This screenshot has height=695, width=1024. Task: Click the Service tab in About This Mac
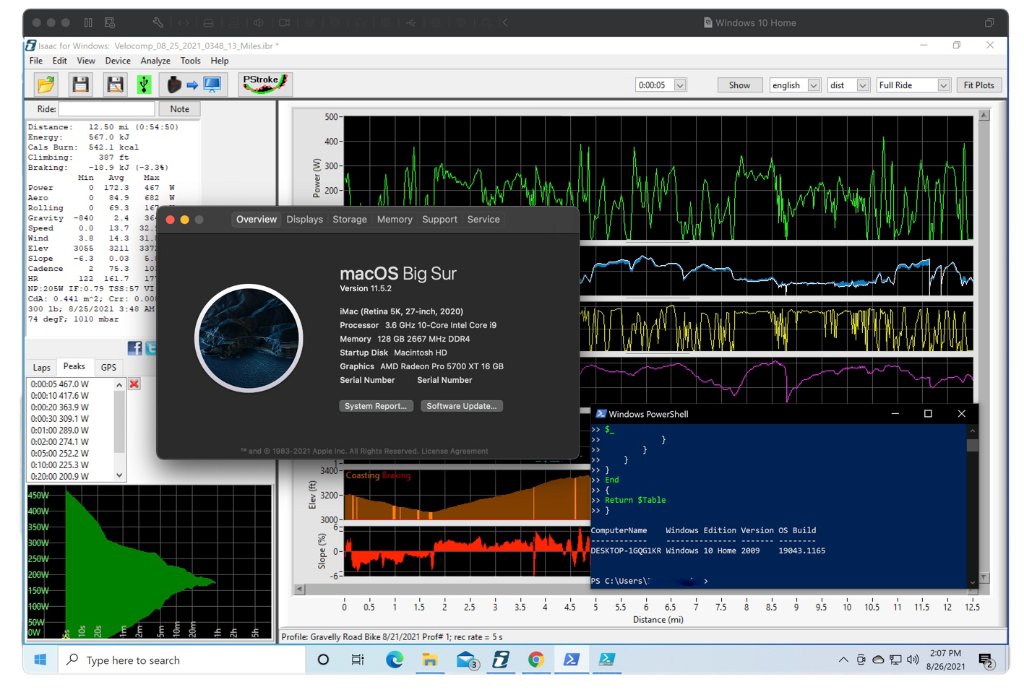tap(483, 219)
